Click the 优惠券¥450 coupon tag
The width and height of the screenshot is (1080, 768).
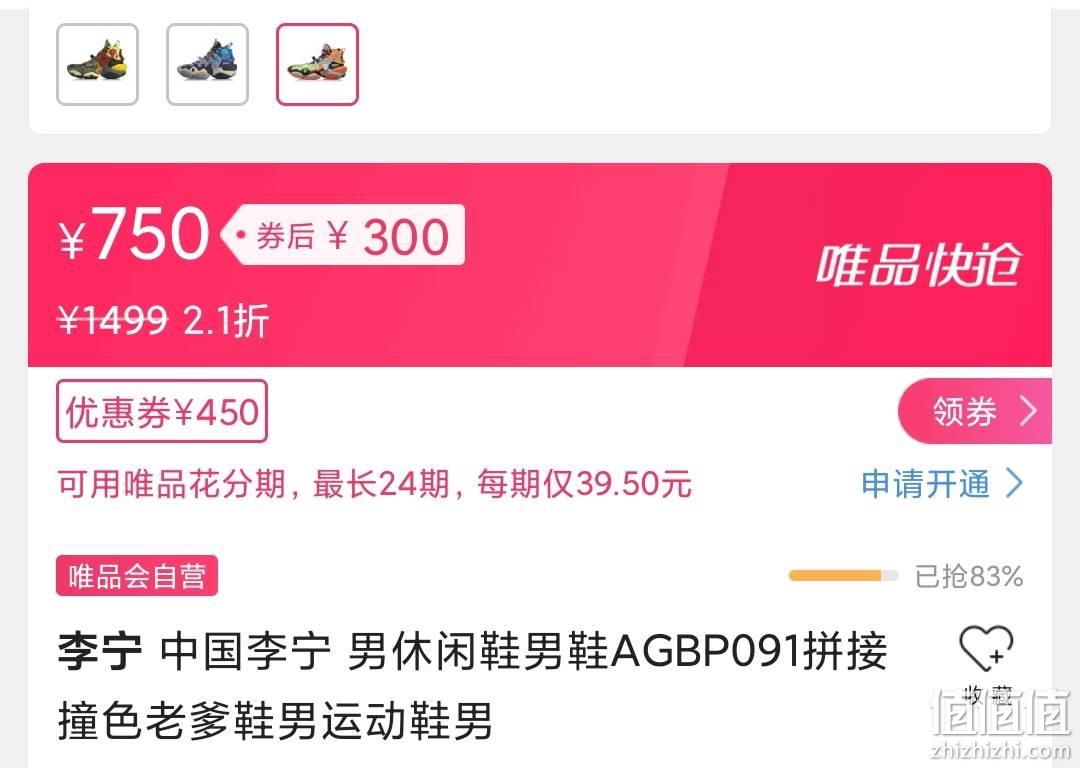click(x=162, y=411)
